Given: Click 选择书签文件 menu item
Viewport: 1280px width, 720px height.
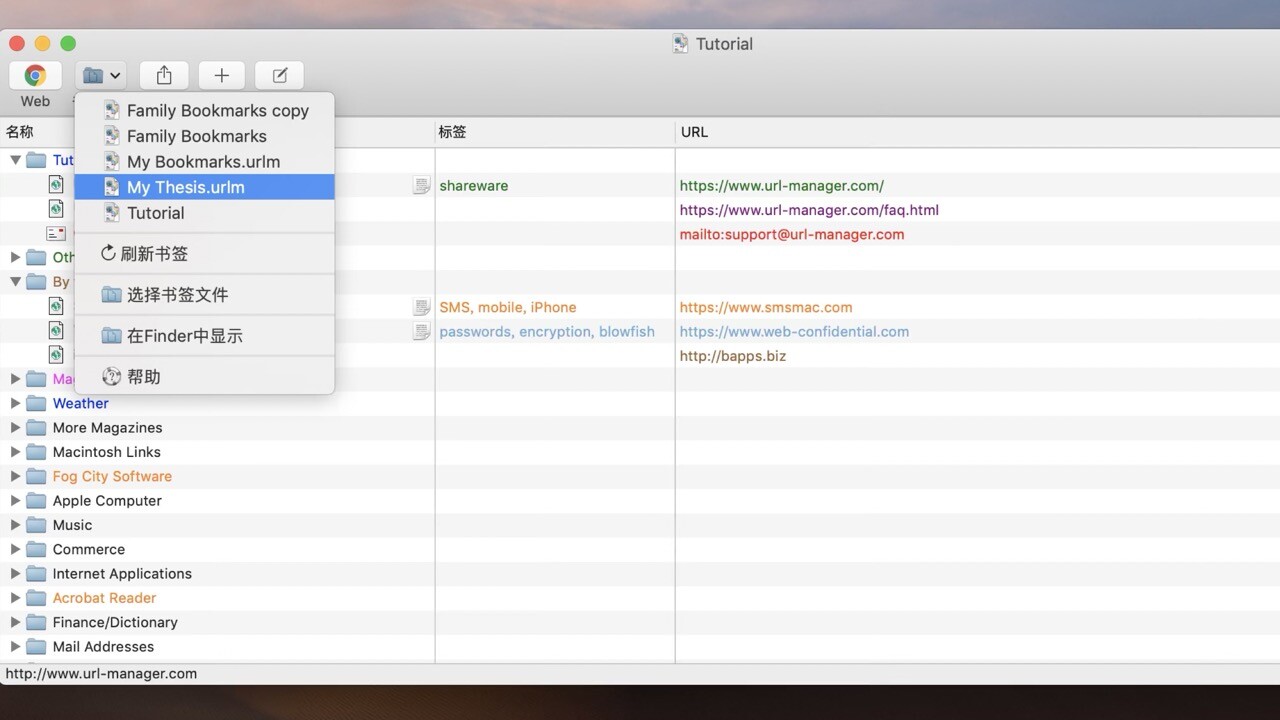Looking at the screenshot, I should 205,295.
